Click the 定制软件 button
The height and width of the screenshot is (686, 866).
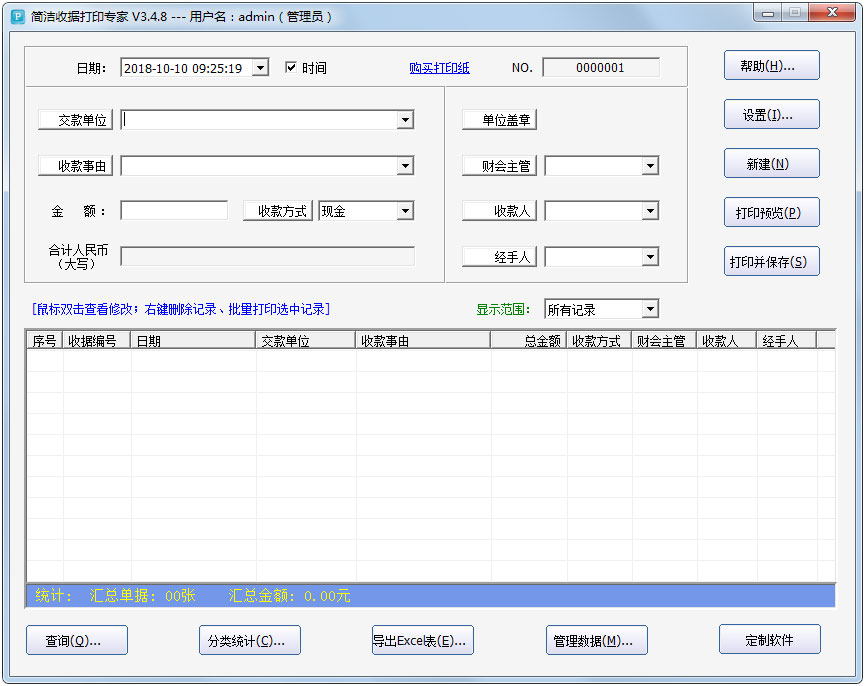[770, 640]
